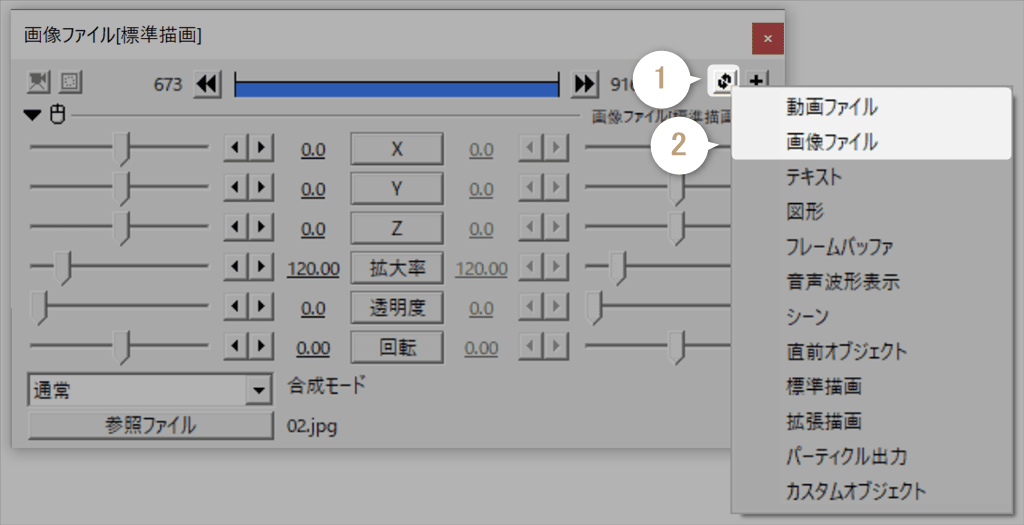Viewport: 1024px width, 525px height.
Task: Click the 拡大率 button
Action: tap(397, 268)
